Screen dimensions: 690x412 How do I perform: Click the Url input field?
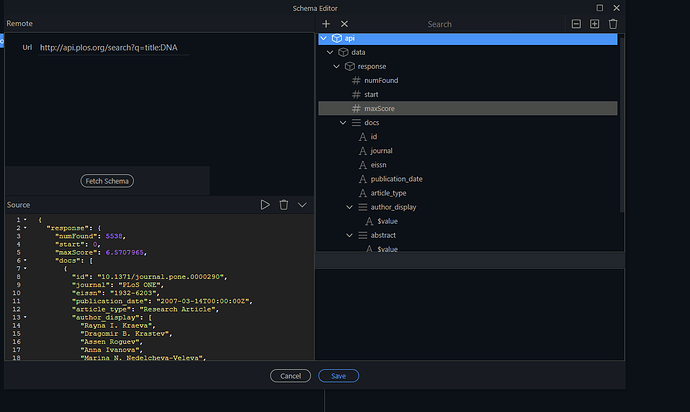click(x=114, y=48)
